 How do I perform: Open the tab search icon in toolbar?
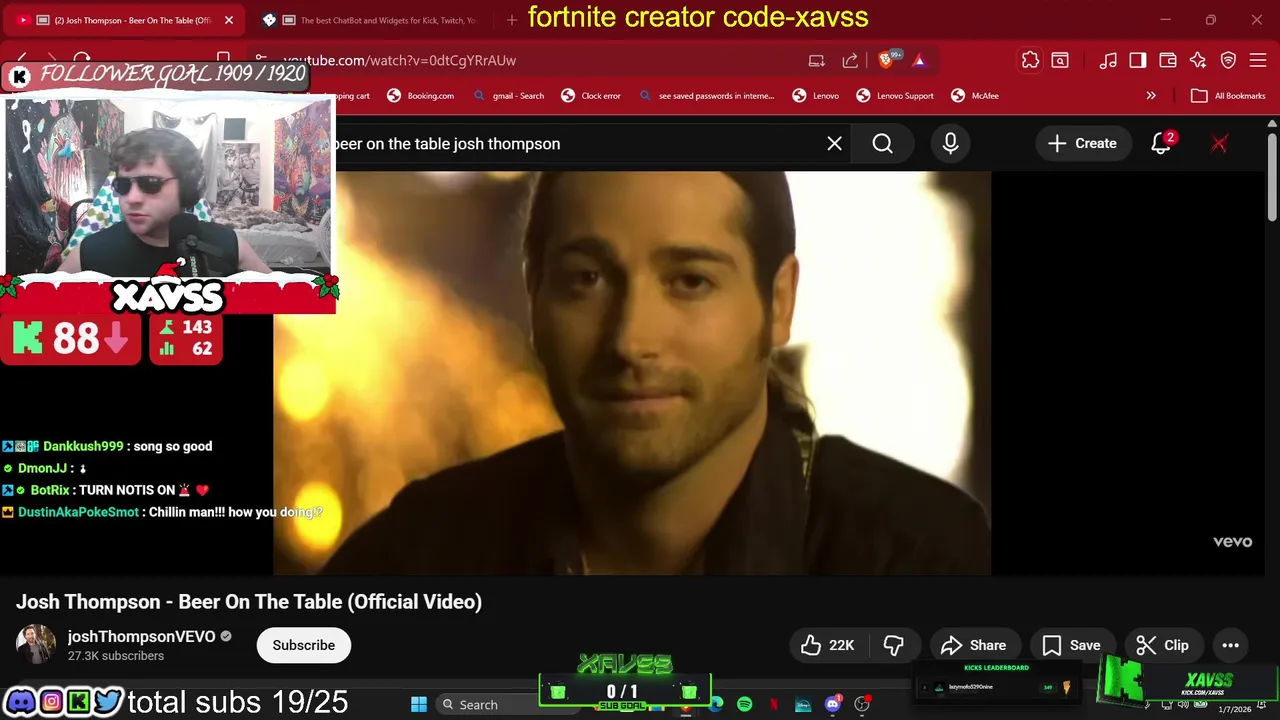click(1060, 60)
